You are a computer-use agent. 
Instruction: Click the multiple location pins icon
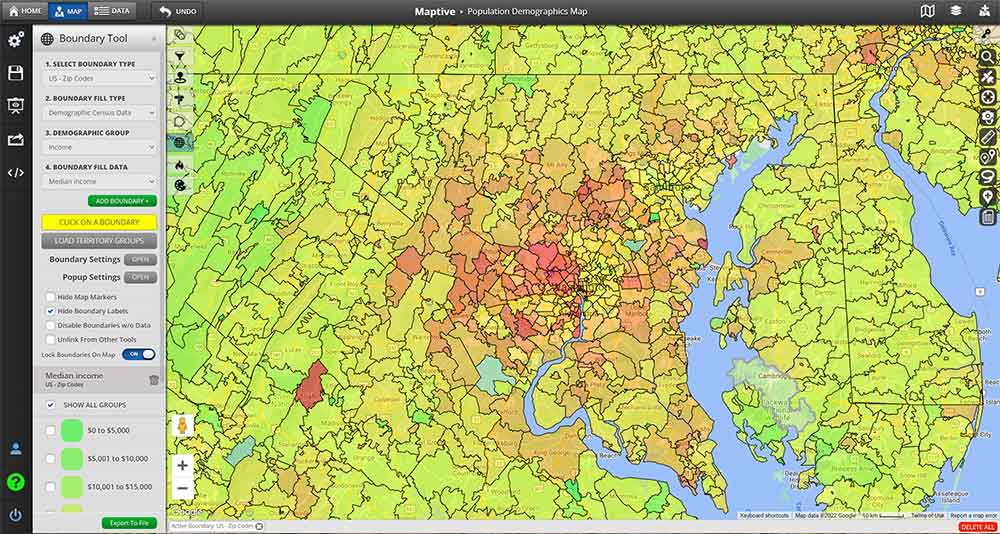(988, 157)
